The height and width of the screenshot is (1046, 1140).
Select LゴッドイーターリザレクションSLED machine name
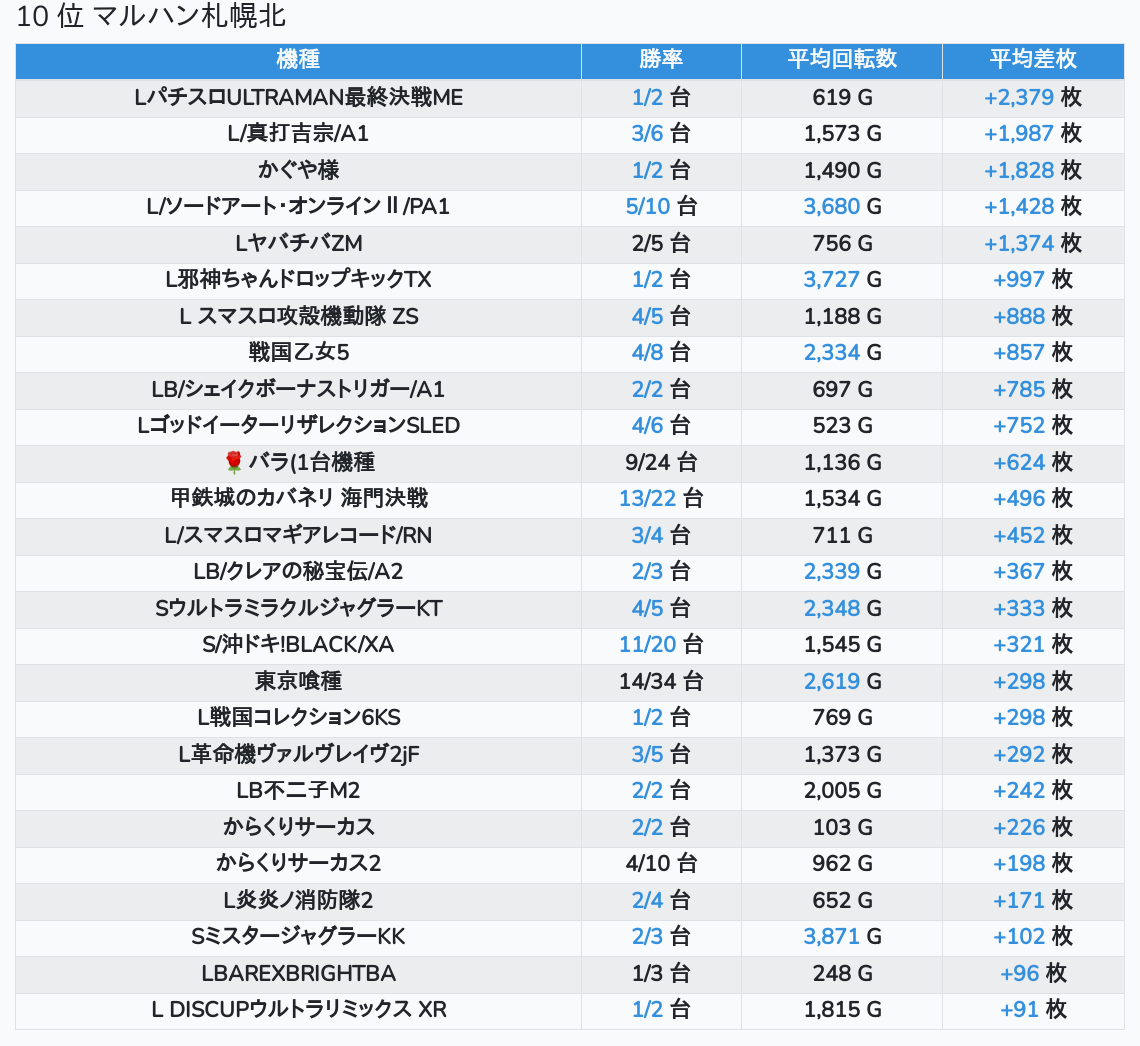[x=298, y=425]
